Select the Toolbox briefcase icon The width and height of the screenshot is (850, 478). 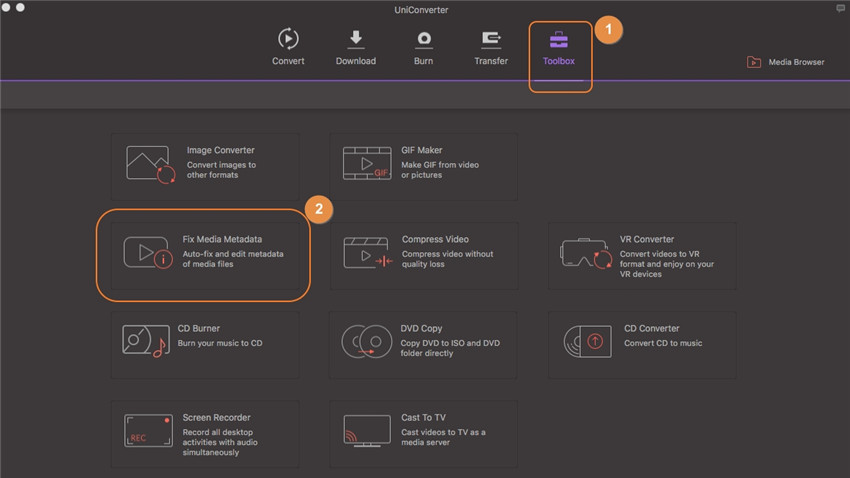click(x=558, y=40)
